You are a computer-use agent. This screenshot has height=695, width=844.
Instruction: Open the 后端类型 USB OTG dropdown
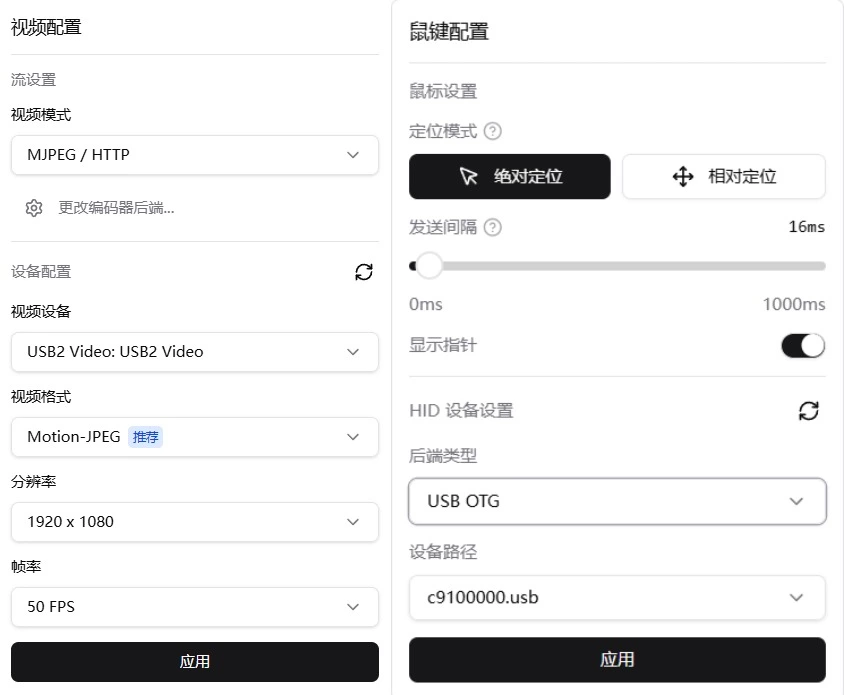click(x=617, y=501)
